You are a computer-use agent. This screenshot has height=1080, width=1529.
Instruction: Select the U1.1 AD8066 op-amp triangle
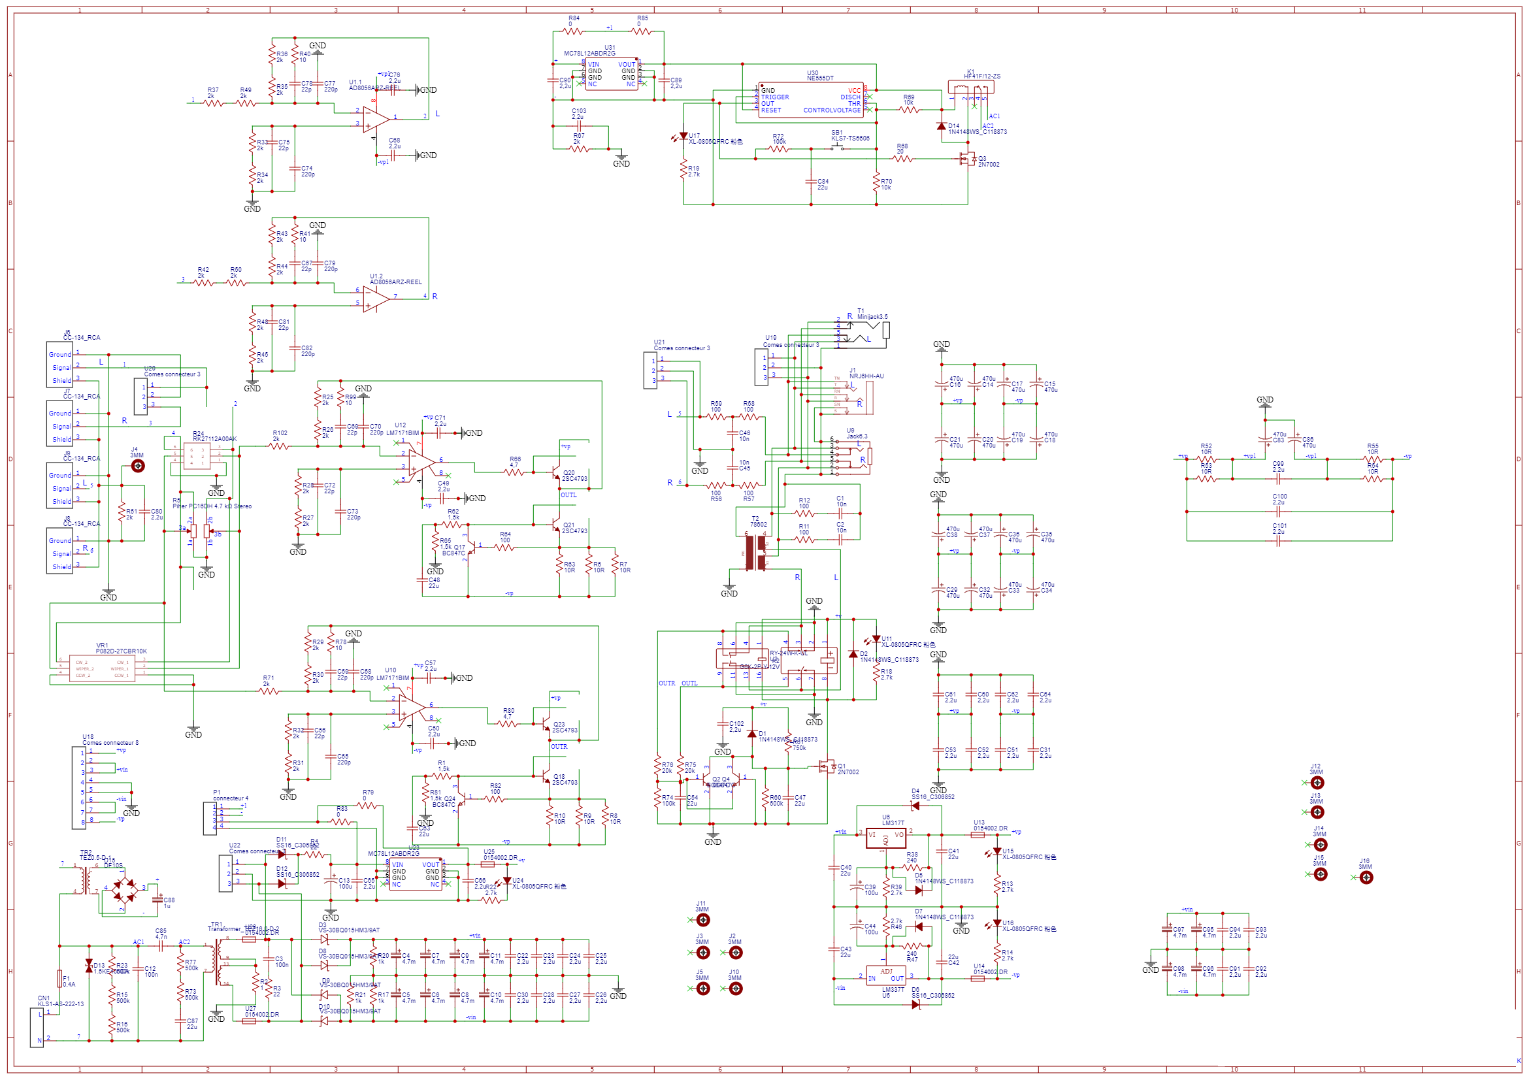click(376, 119)
